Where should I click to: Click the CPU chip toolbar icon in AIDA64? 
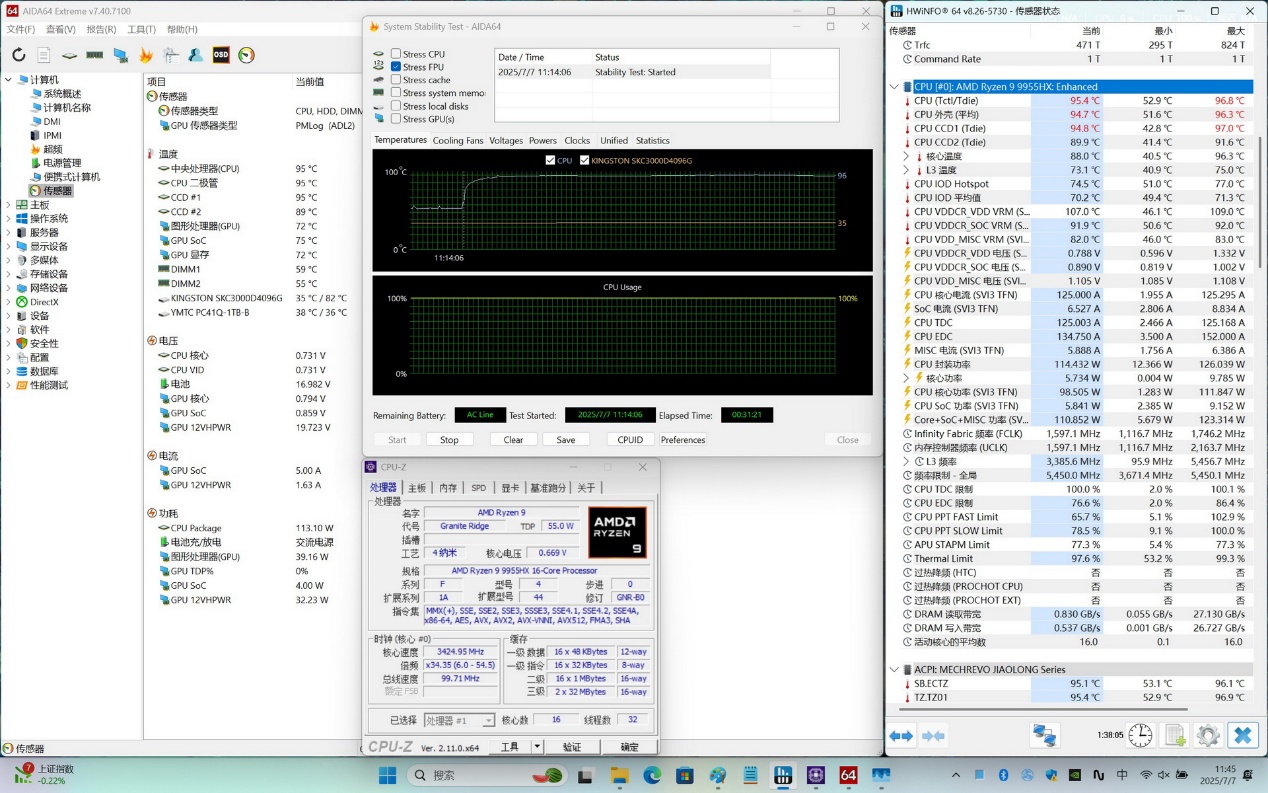[69, 55]
